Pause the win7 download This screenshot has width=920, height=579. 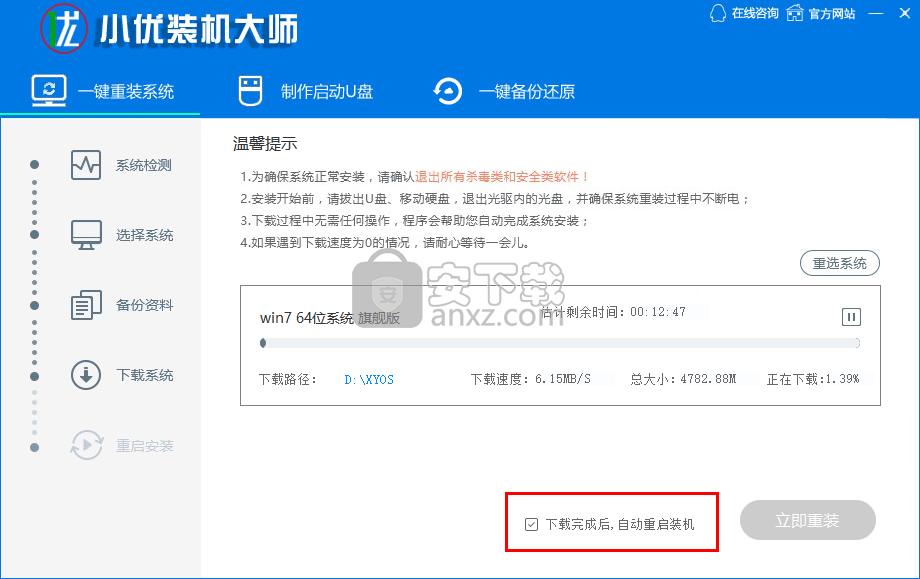pyautogui.click(x=851, y=317)
